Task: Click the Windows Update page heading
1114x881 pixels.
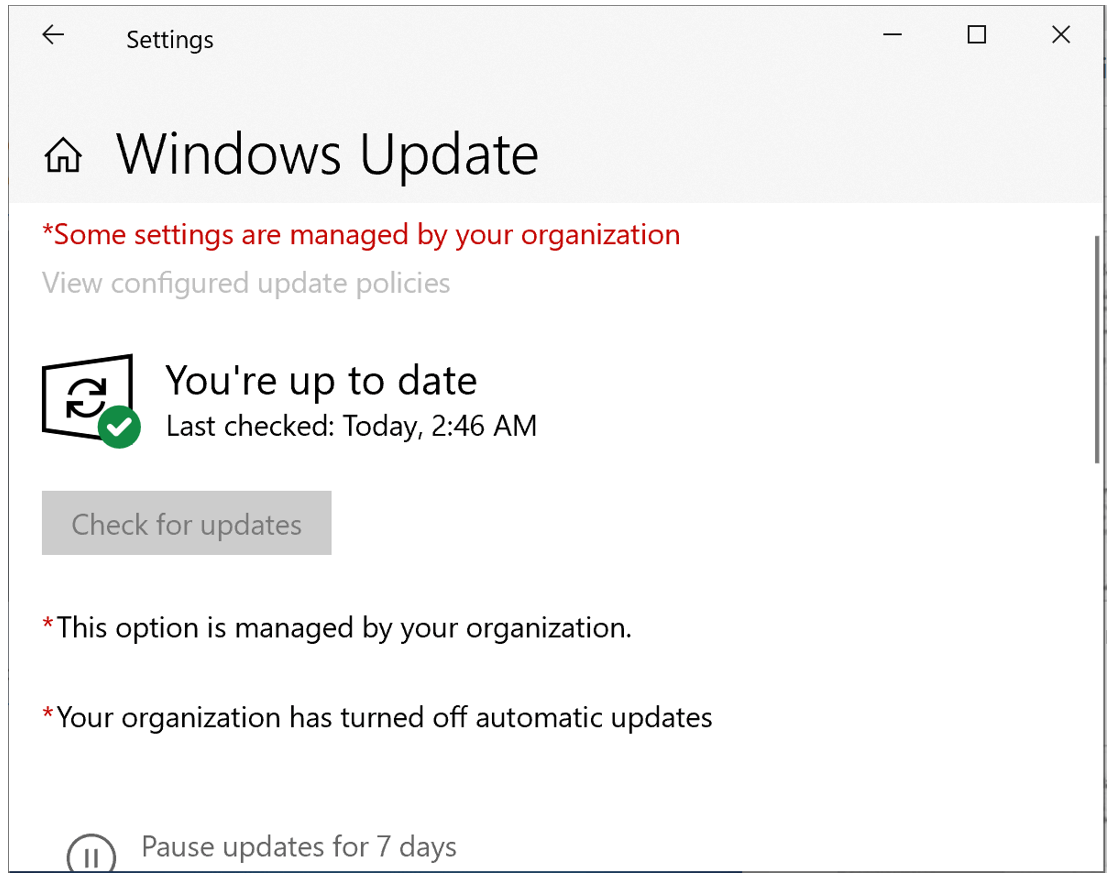Action: (x=326, y=155)
